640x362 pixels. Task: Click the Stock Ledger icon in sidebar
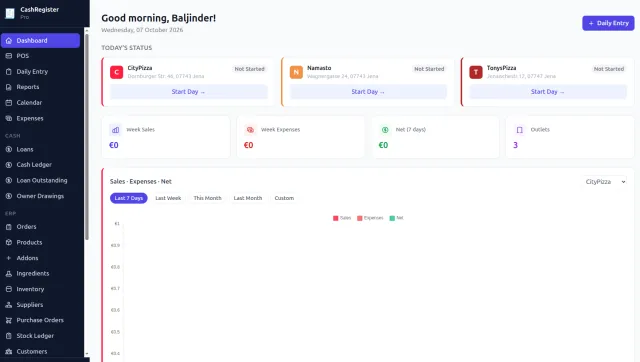point(9,335)
